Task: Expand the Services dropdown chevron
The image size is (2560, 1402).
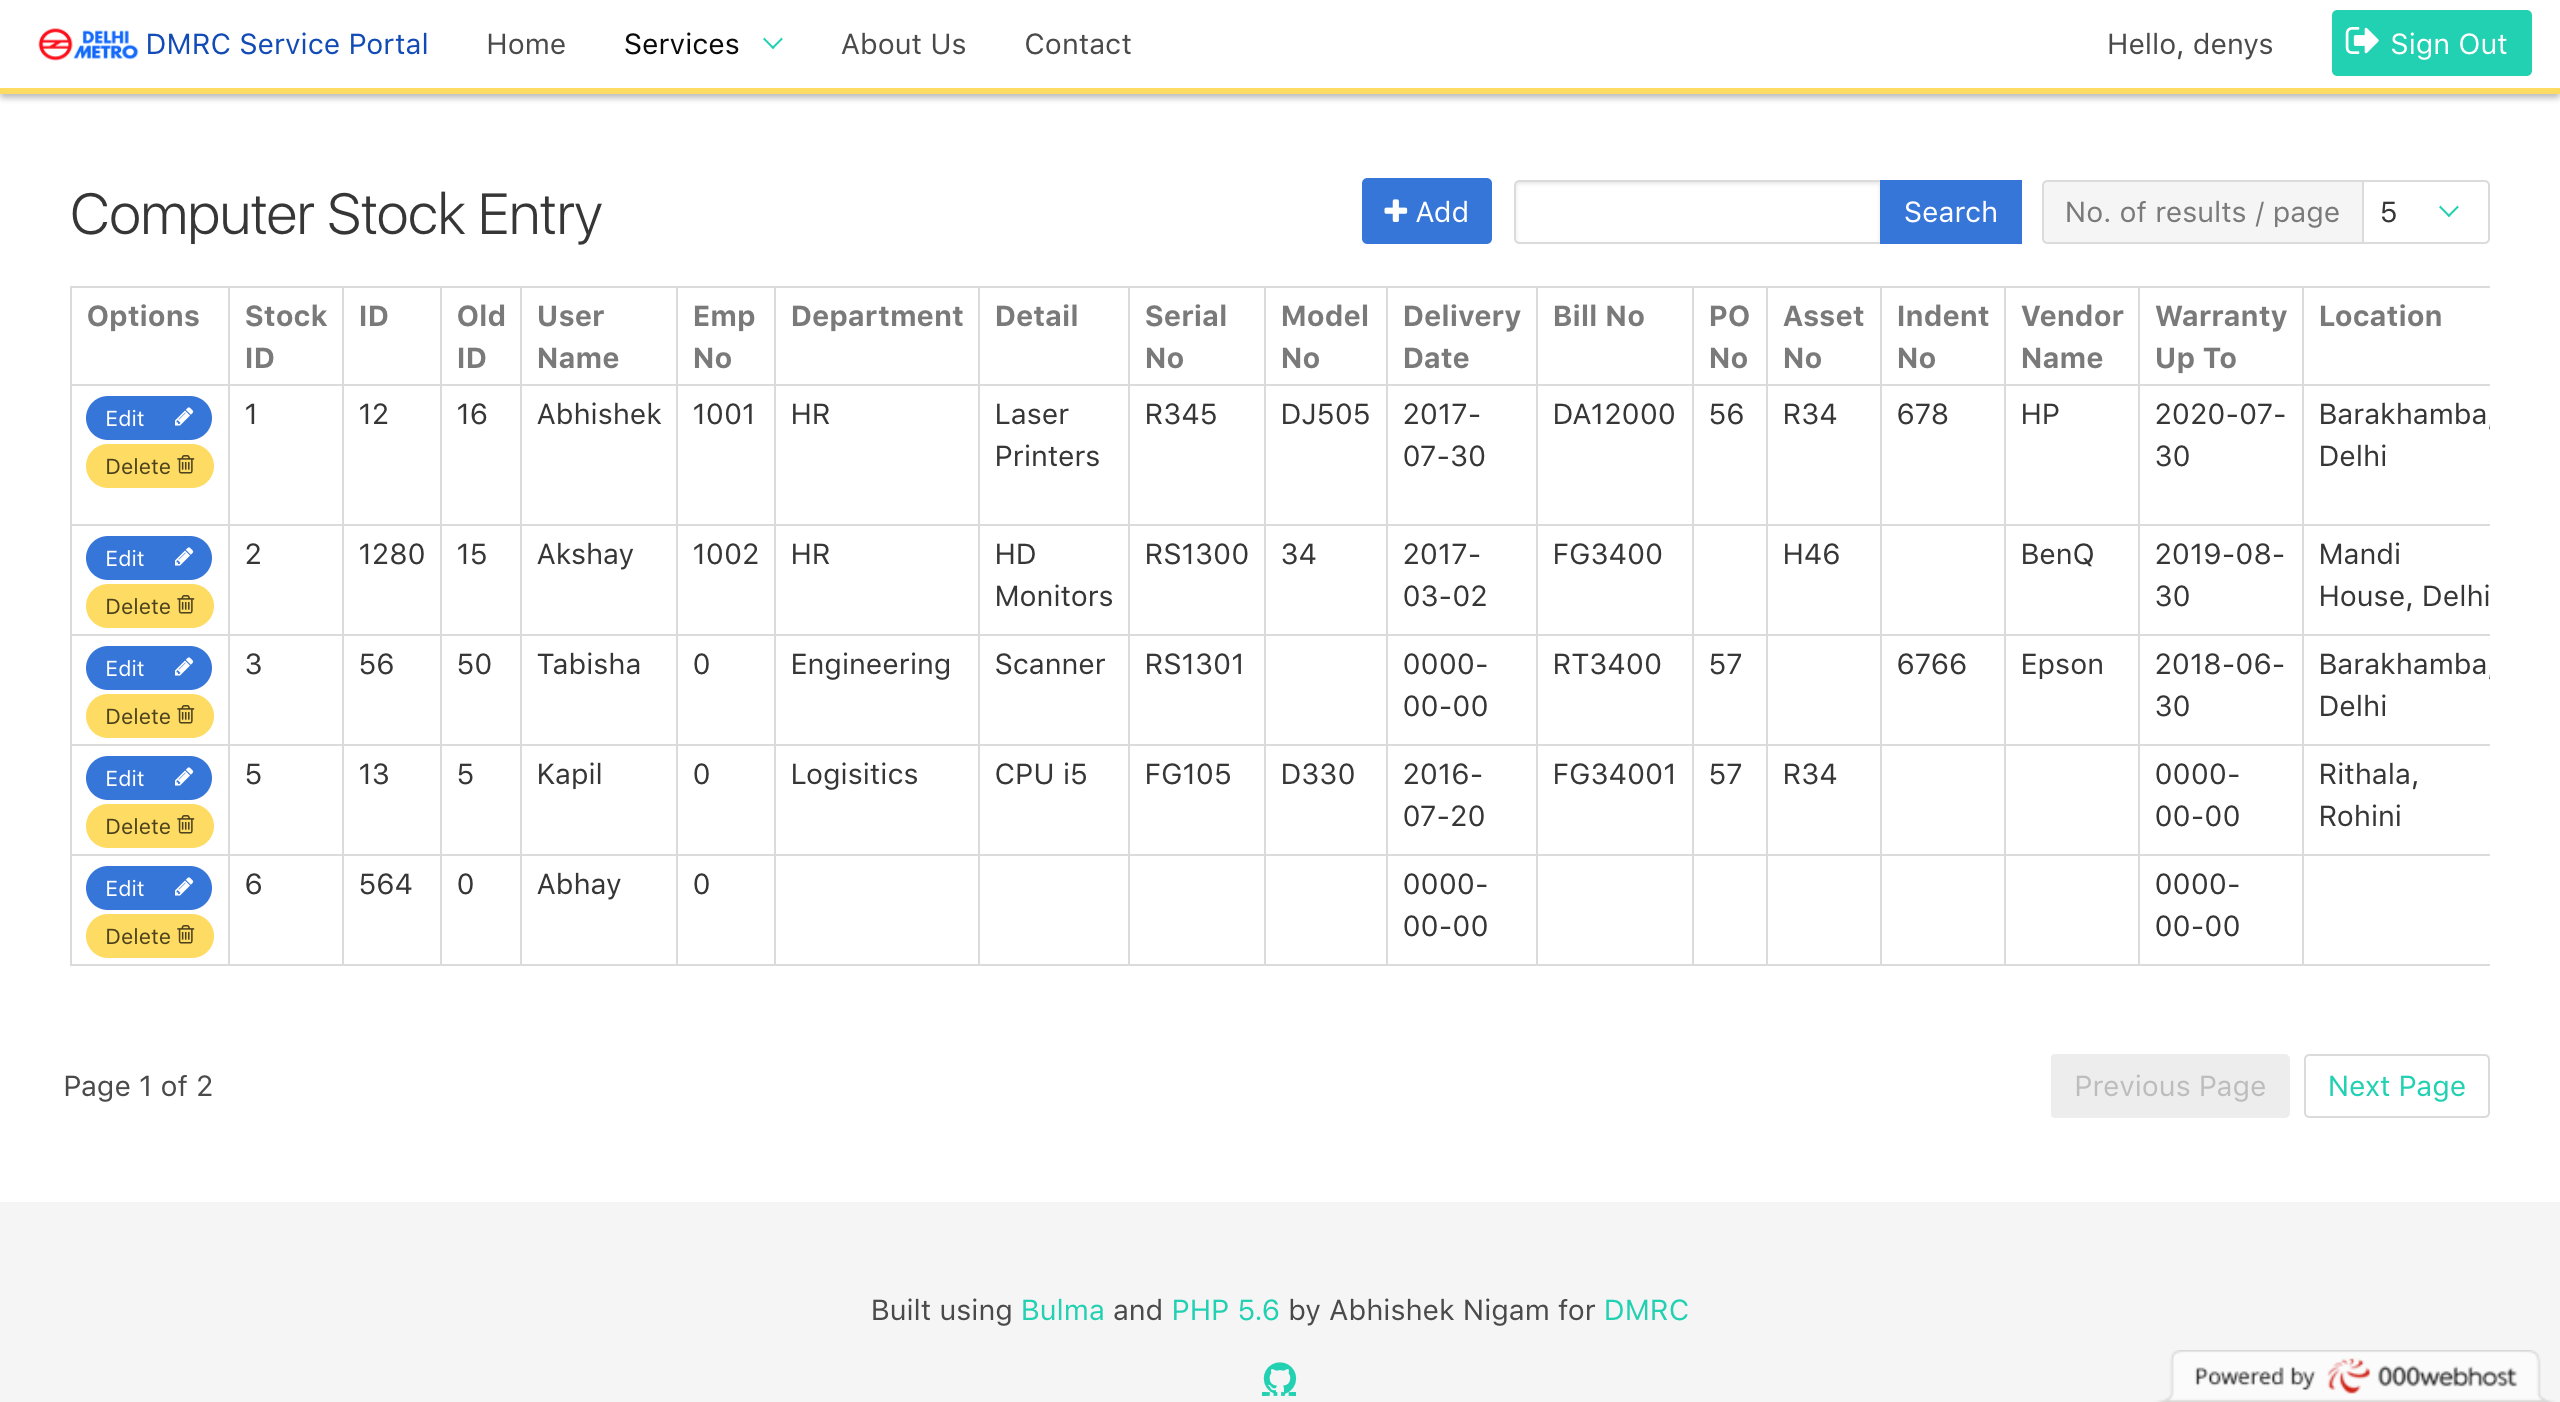Action: [x=773, y=44]
